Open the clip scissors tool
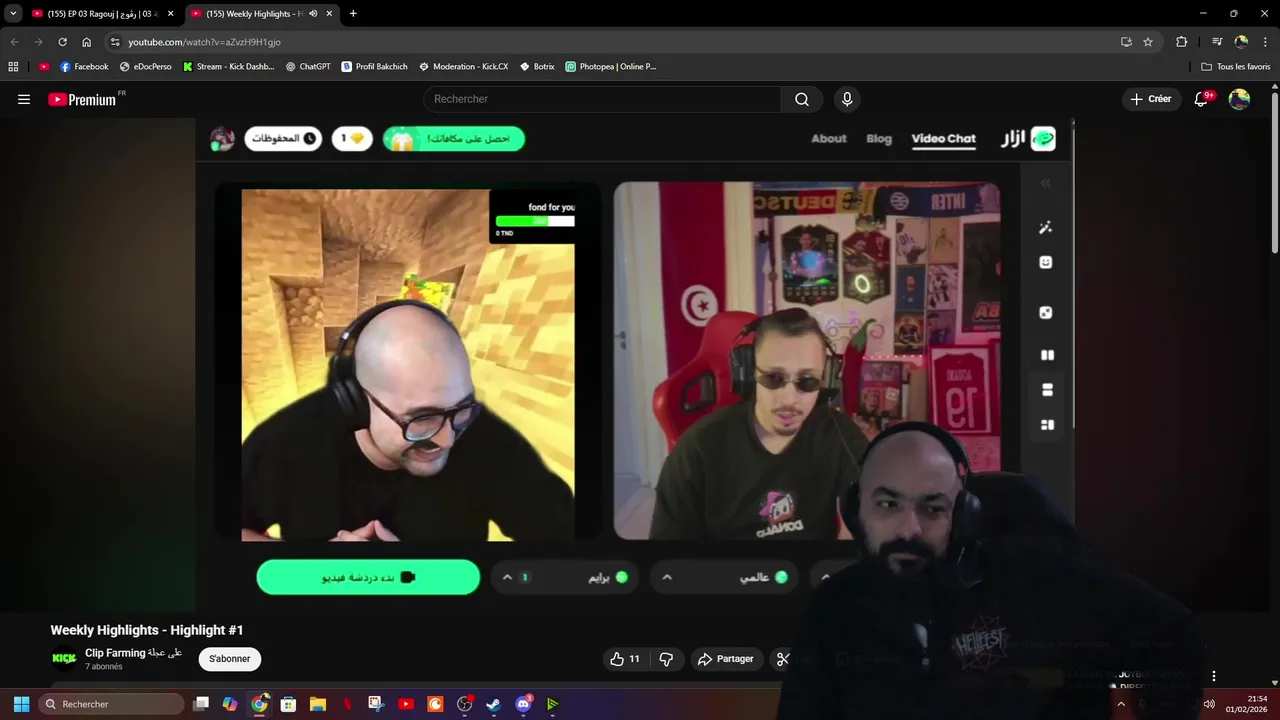 (783, 659)
